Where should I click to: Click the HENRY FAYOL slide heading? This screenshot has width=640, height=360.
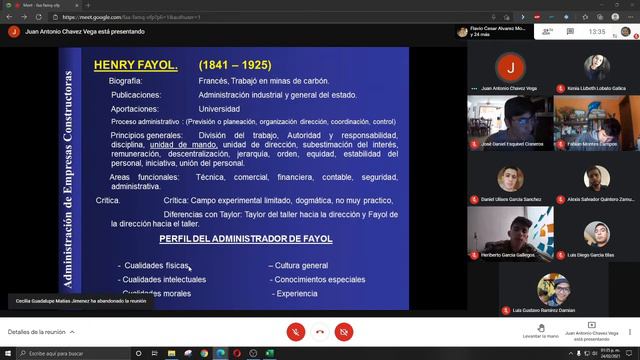coord(136,65)
